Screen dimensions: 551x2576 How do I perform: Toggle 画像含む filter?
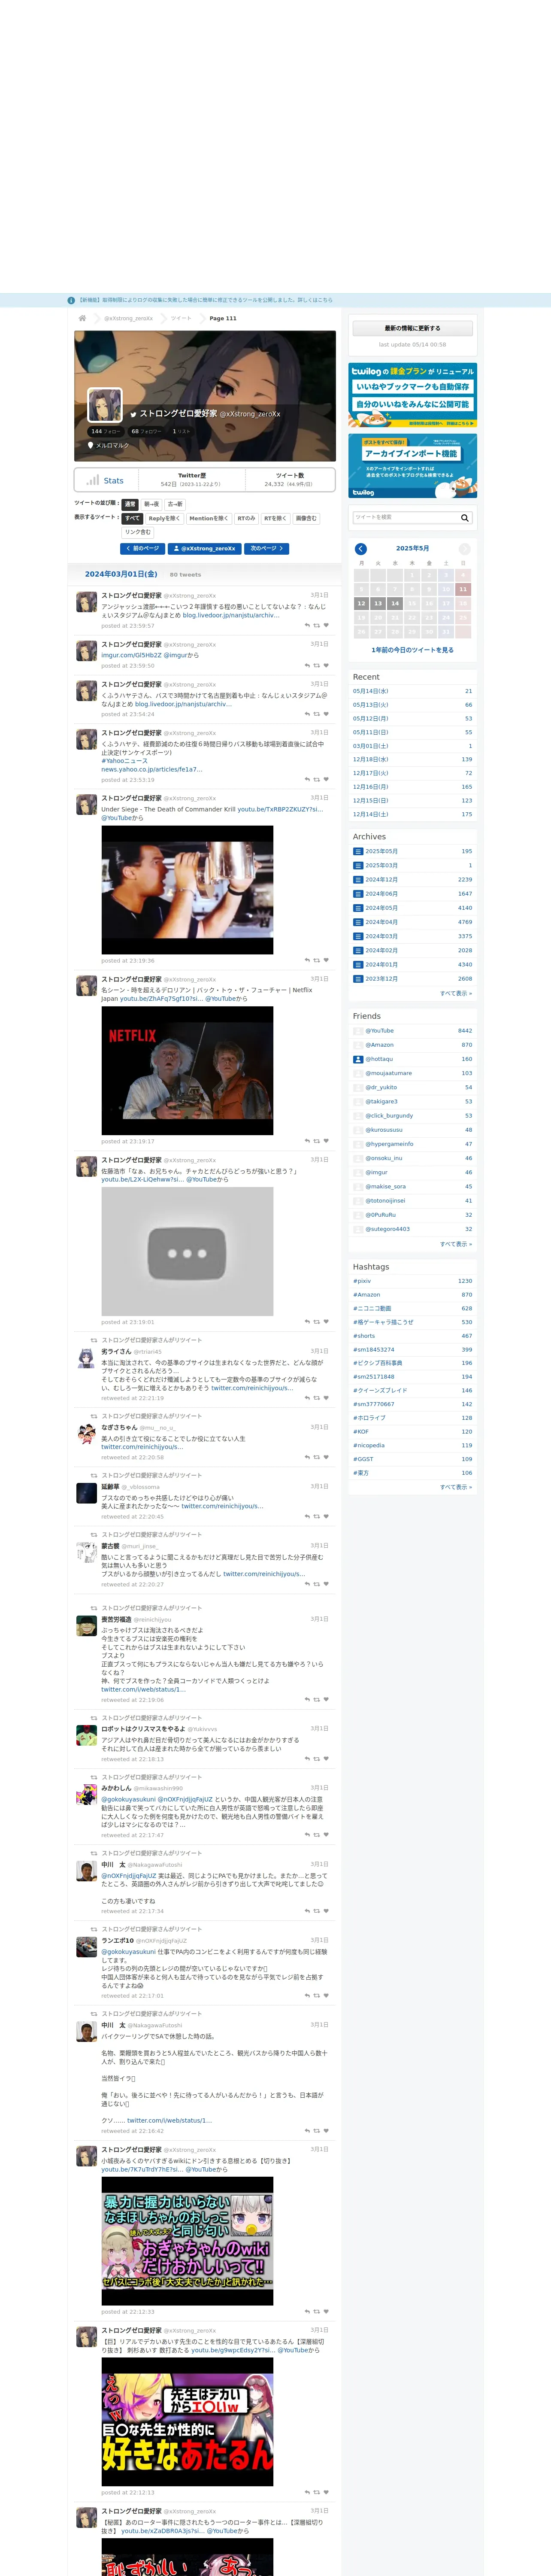point(306,518)
